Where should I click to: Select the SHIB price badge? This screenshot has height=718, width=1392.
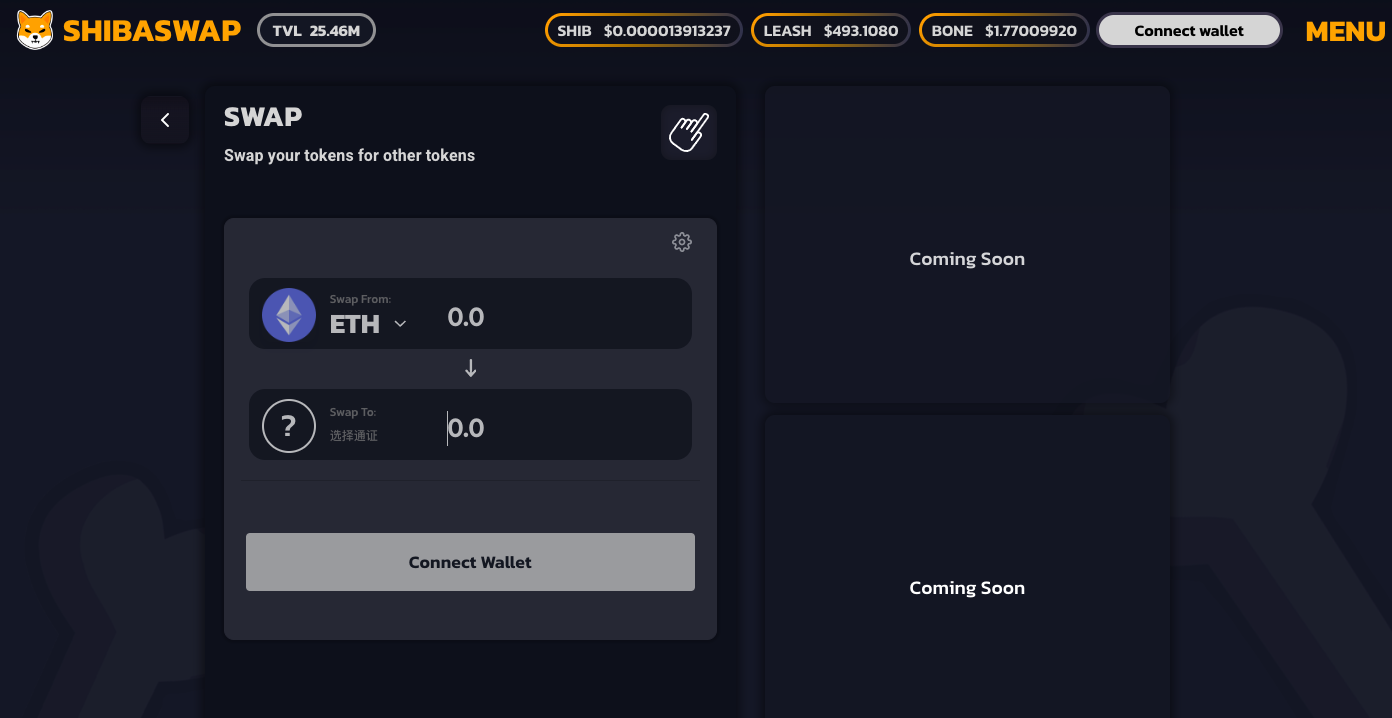click(x=643, y=31)
